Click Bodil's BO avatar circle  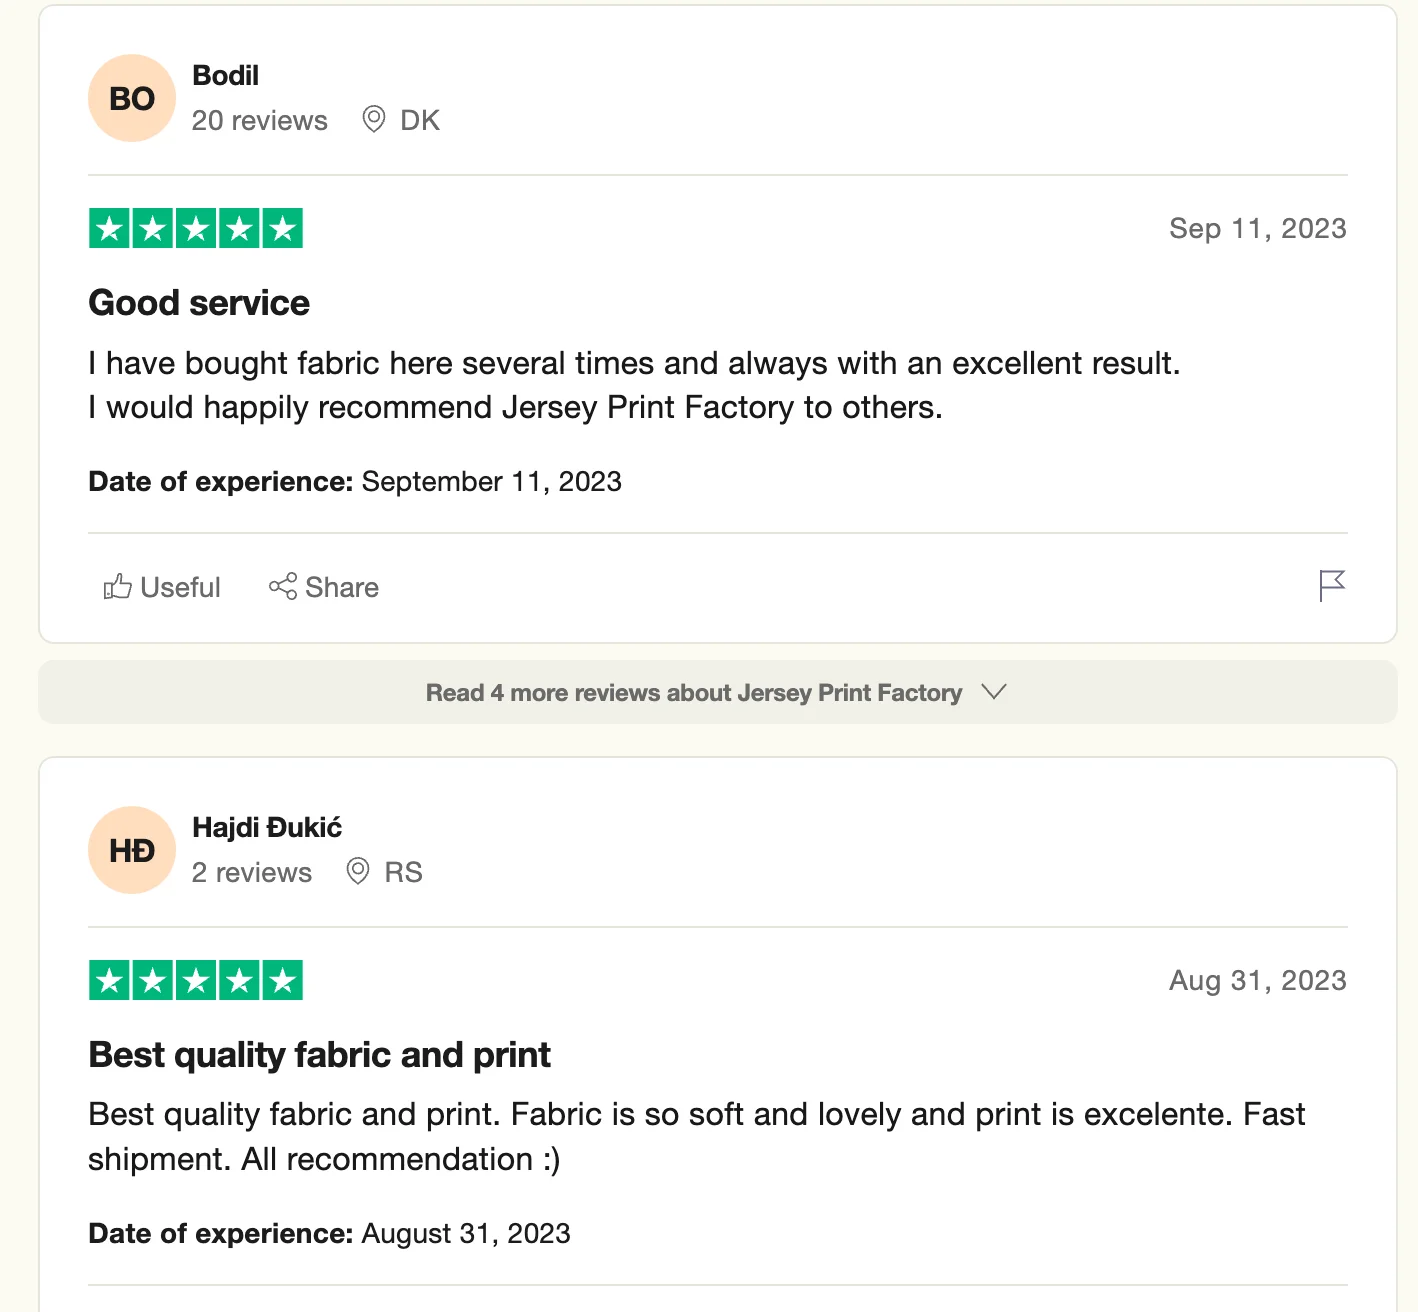coord(132,98)
